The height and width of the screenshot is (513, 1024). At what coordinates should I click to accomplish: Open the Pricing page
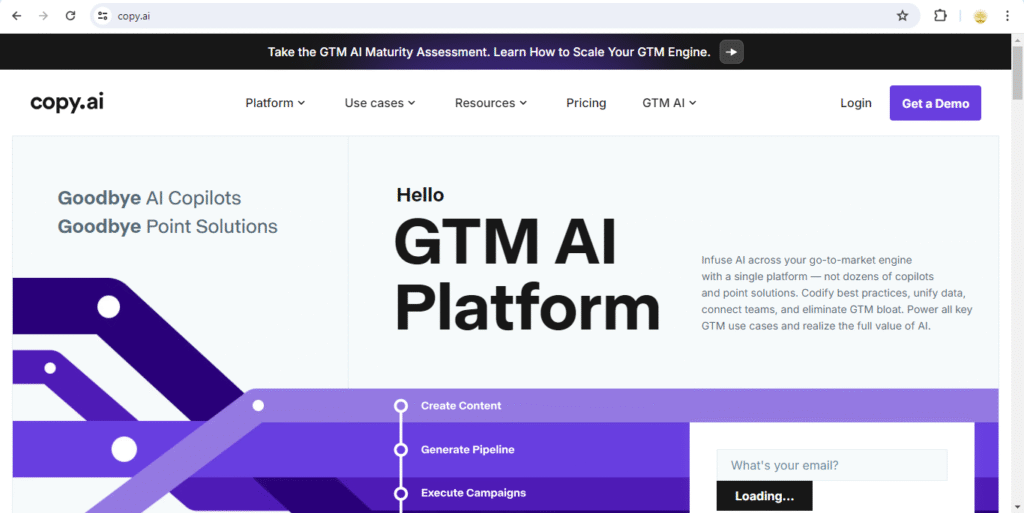pos(586,102)
